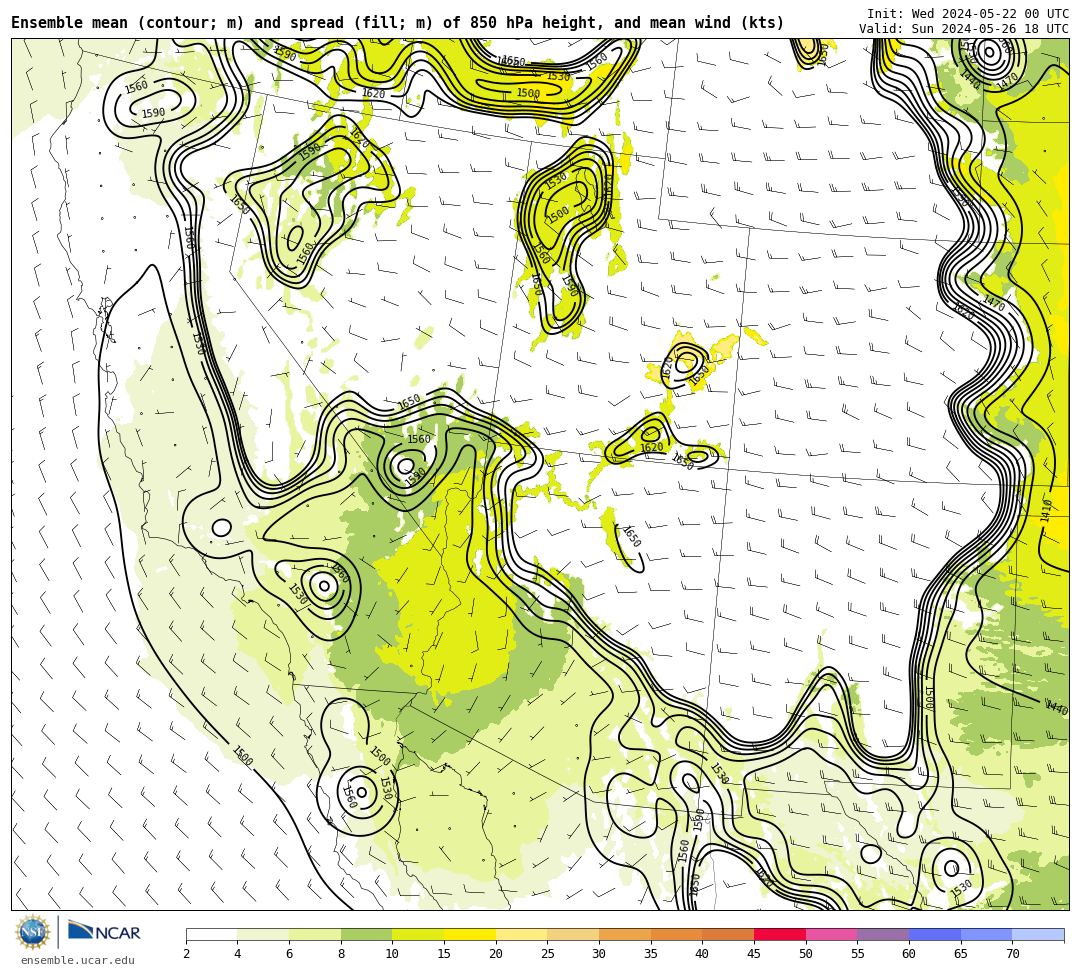Click the colorbar tick label 40
1080x973 pixels.
(x=703, y=954)
